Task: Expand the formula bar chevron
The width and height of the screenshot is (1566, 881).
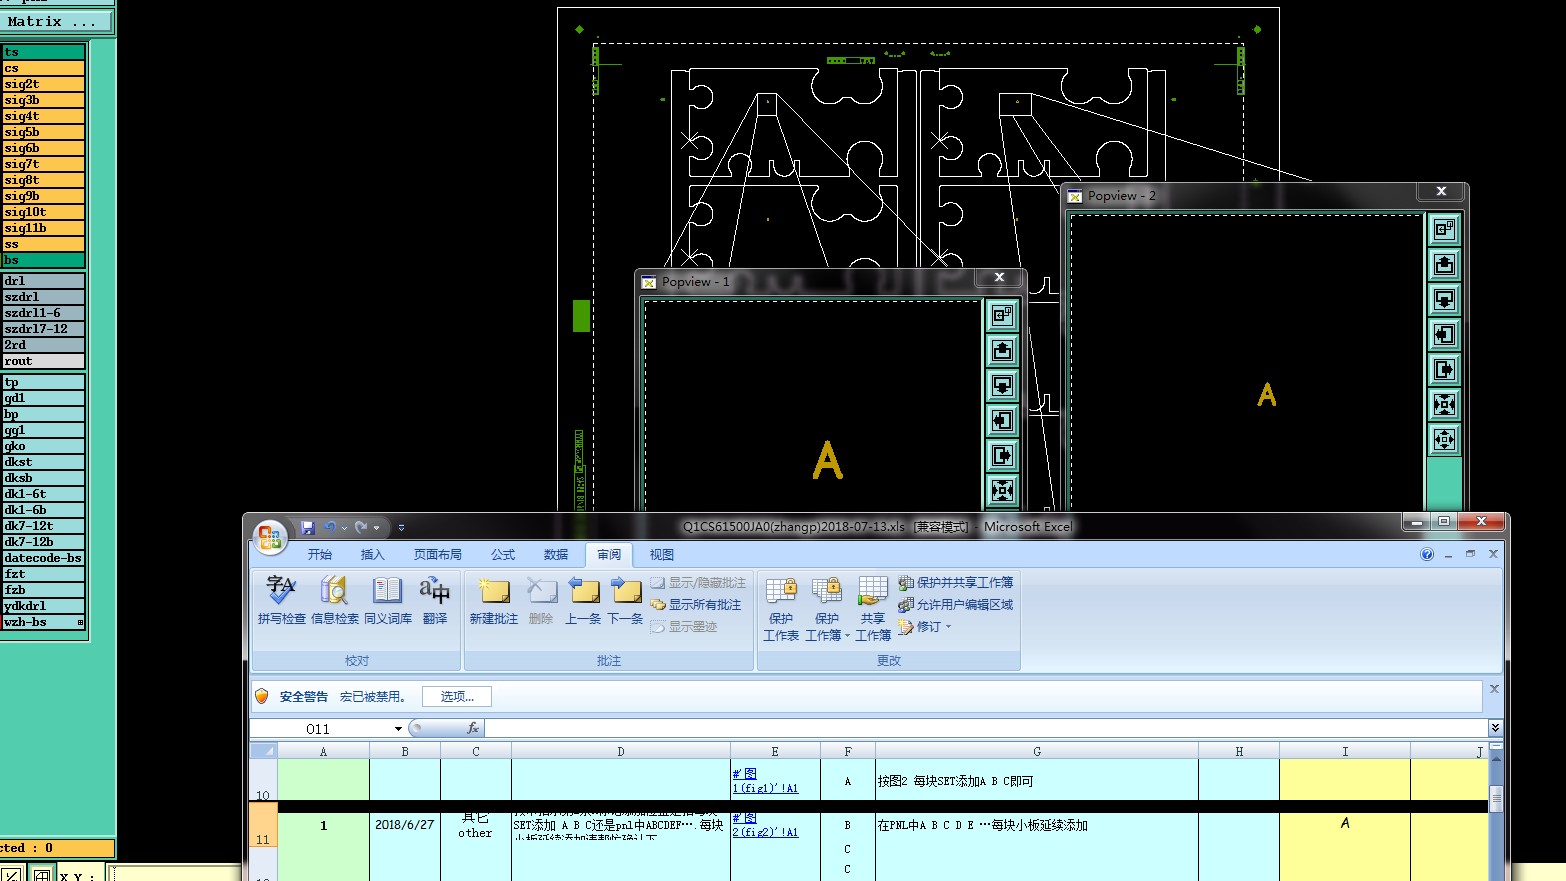Action: coord(1495,728)
